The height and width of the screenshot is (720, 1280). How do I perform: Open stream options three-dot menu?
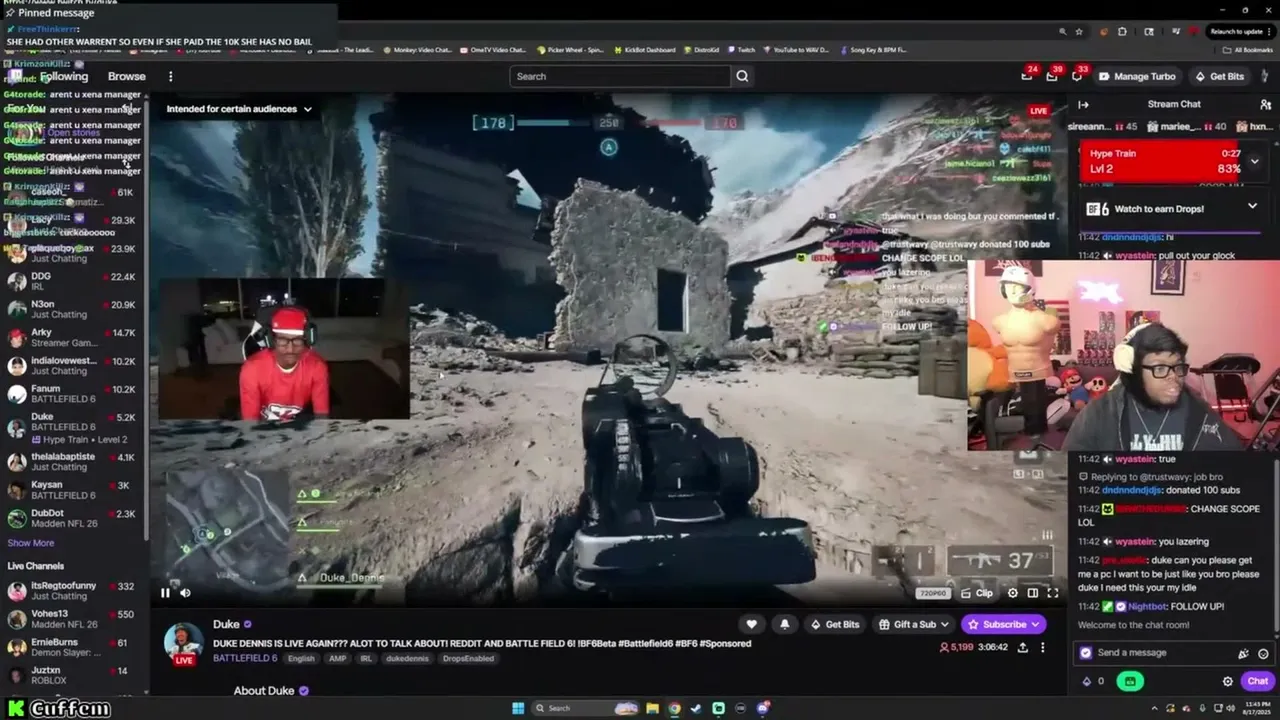pyautogui.click(x=1042, y=647)
